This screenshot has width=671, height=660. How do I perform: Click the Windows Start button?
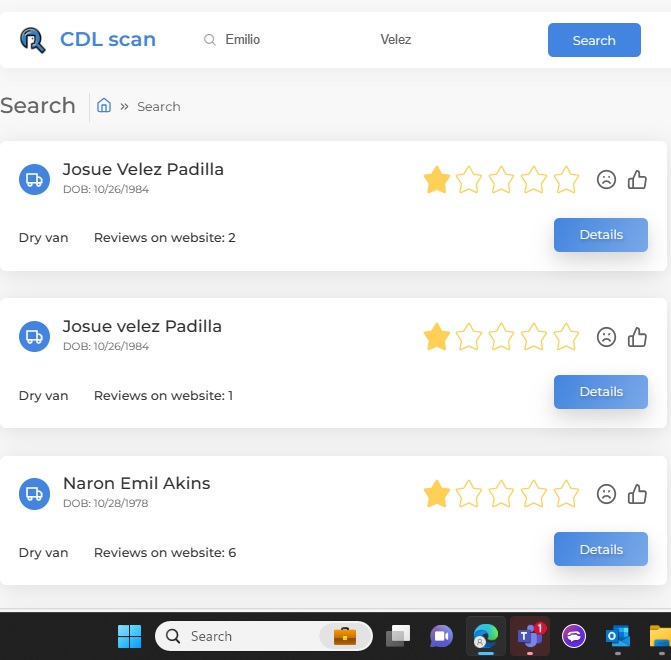[129, 636]
